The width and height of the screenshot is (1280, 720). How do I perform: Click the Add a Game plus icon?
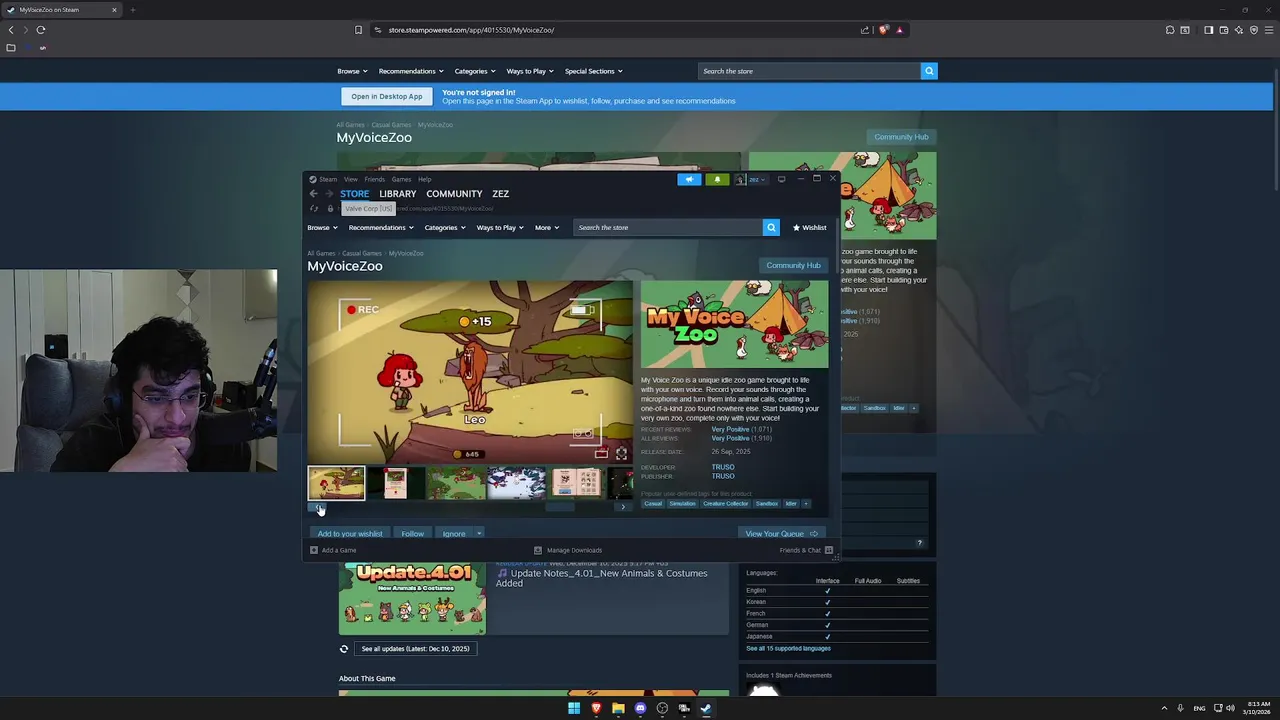[x=314, y=550]
